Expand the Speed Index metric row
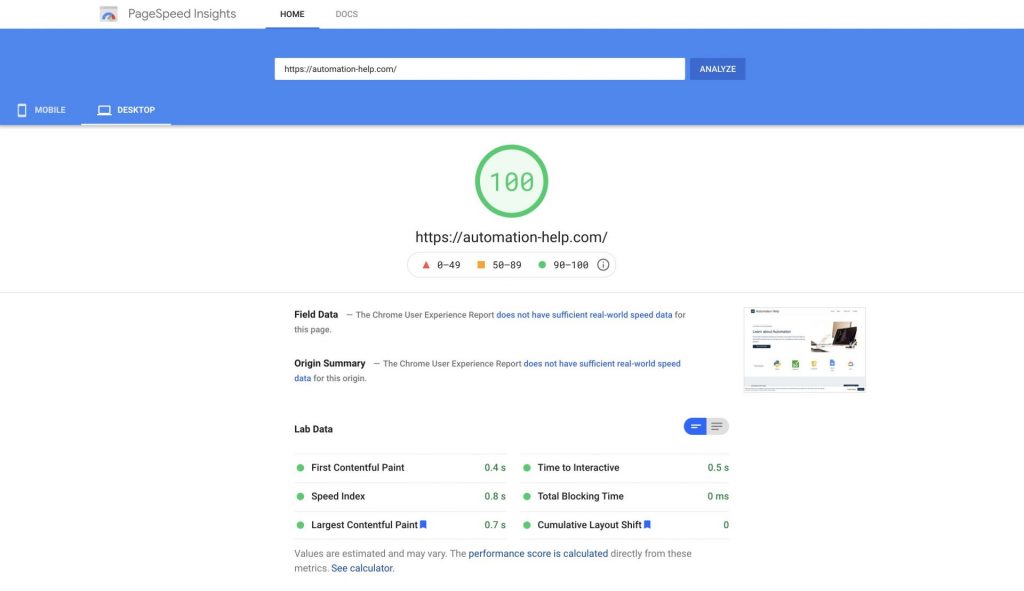The width and height of the screenshot is (1024, 591). (400, 496)
